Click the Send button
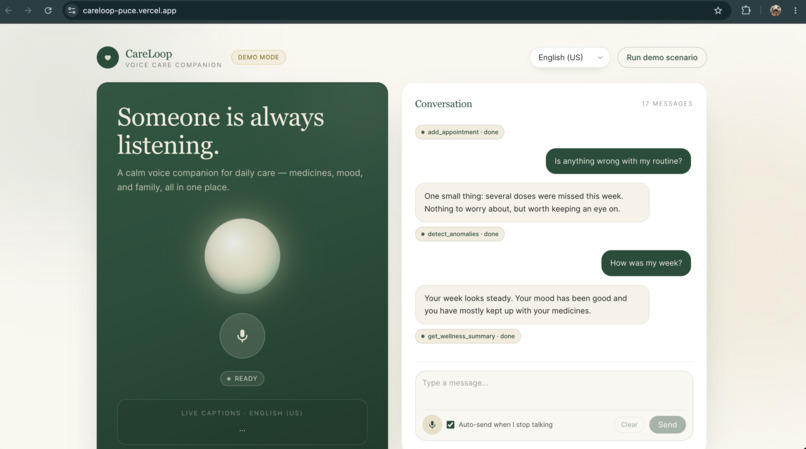The height and width of the screenshot is (449, 806). [x=667, y=425]
